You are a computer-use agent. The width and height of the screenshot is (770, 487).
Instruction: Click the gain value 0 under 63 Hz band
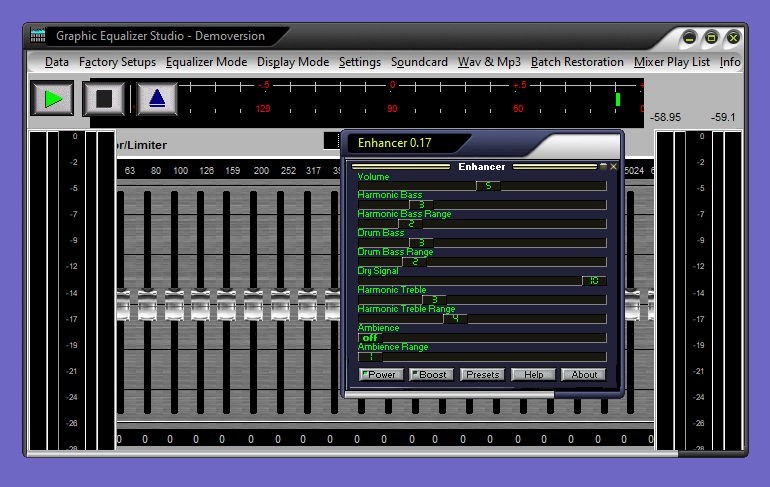pos(119,439)
